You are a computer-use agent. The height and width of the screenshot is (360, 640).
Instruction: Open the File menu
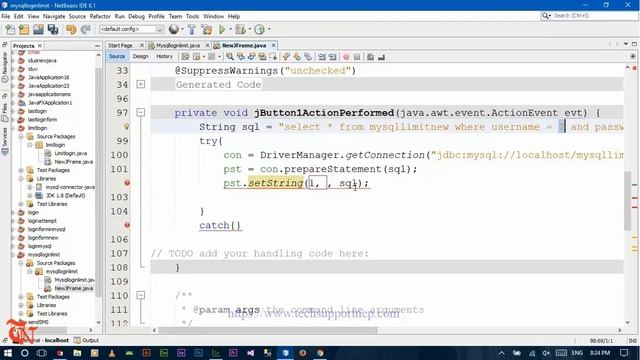pyautogui.click(x=6, y=16)
